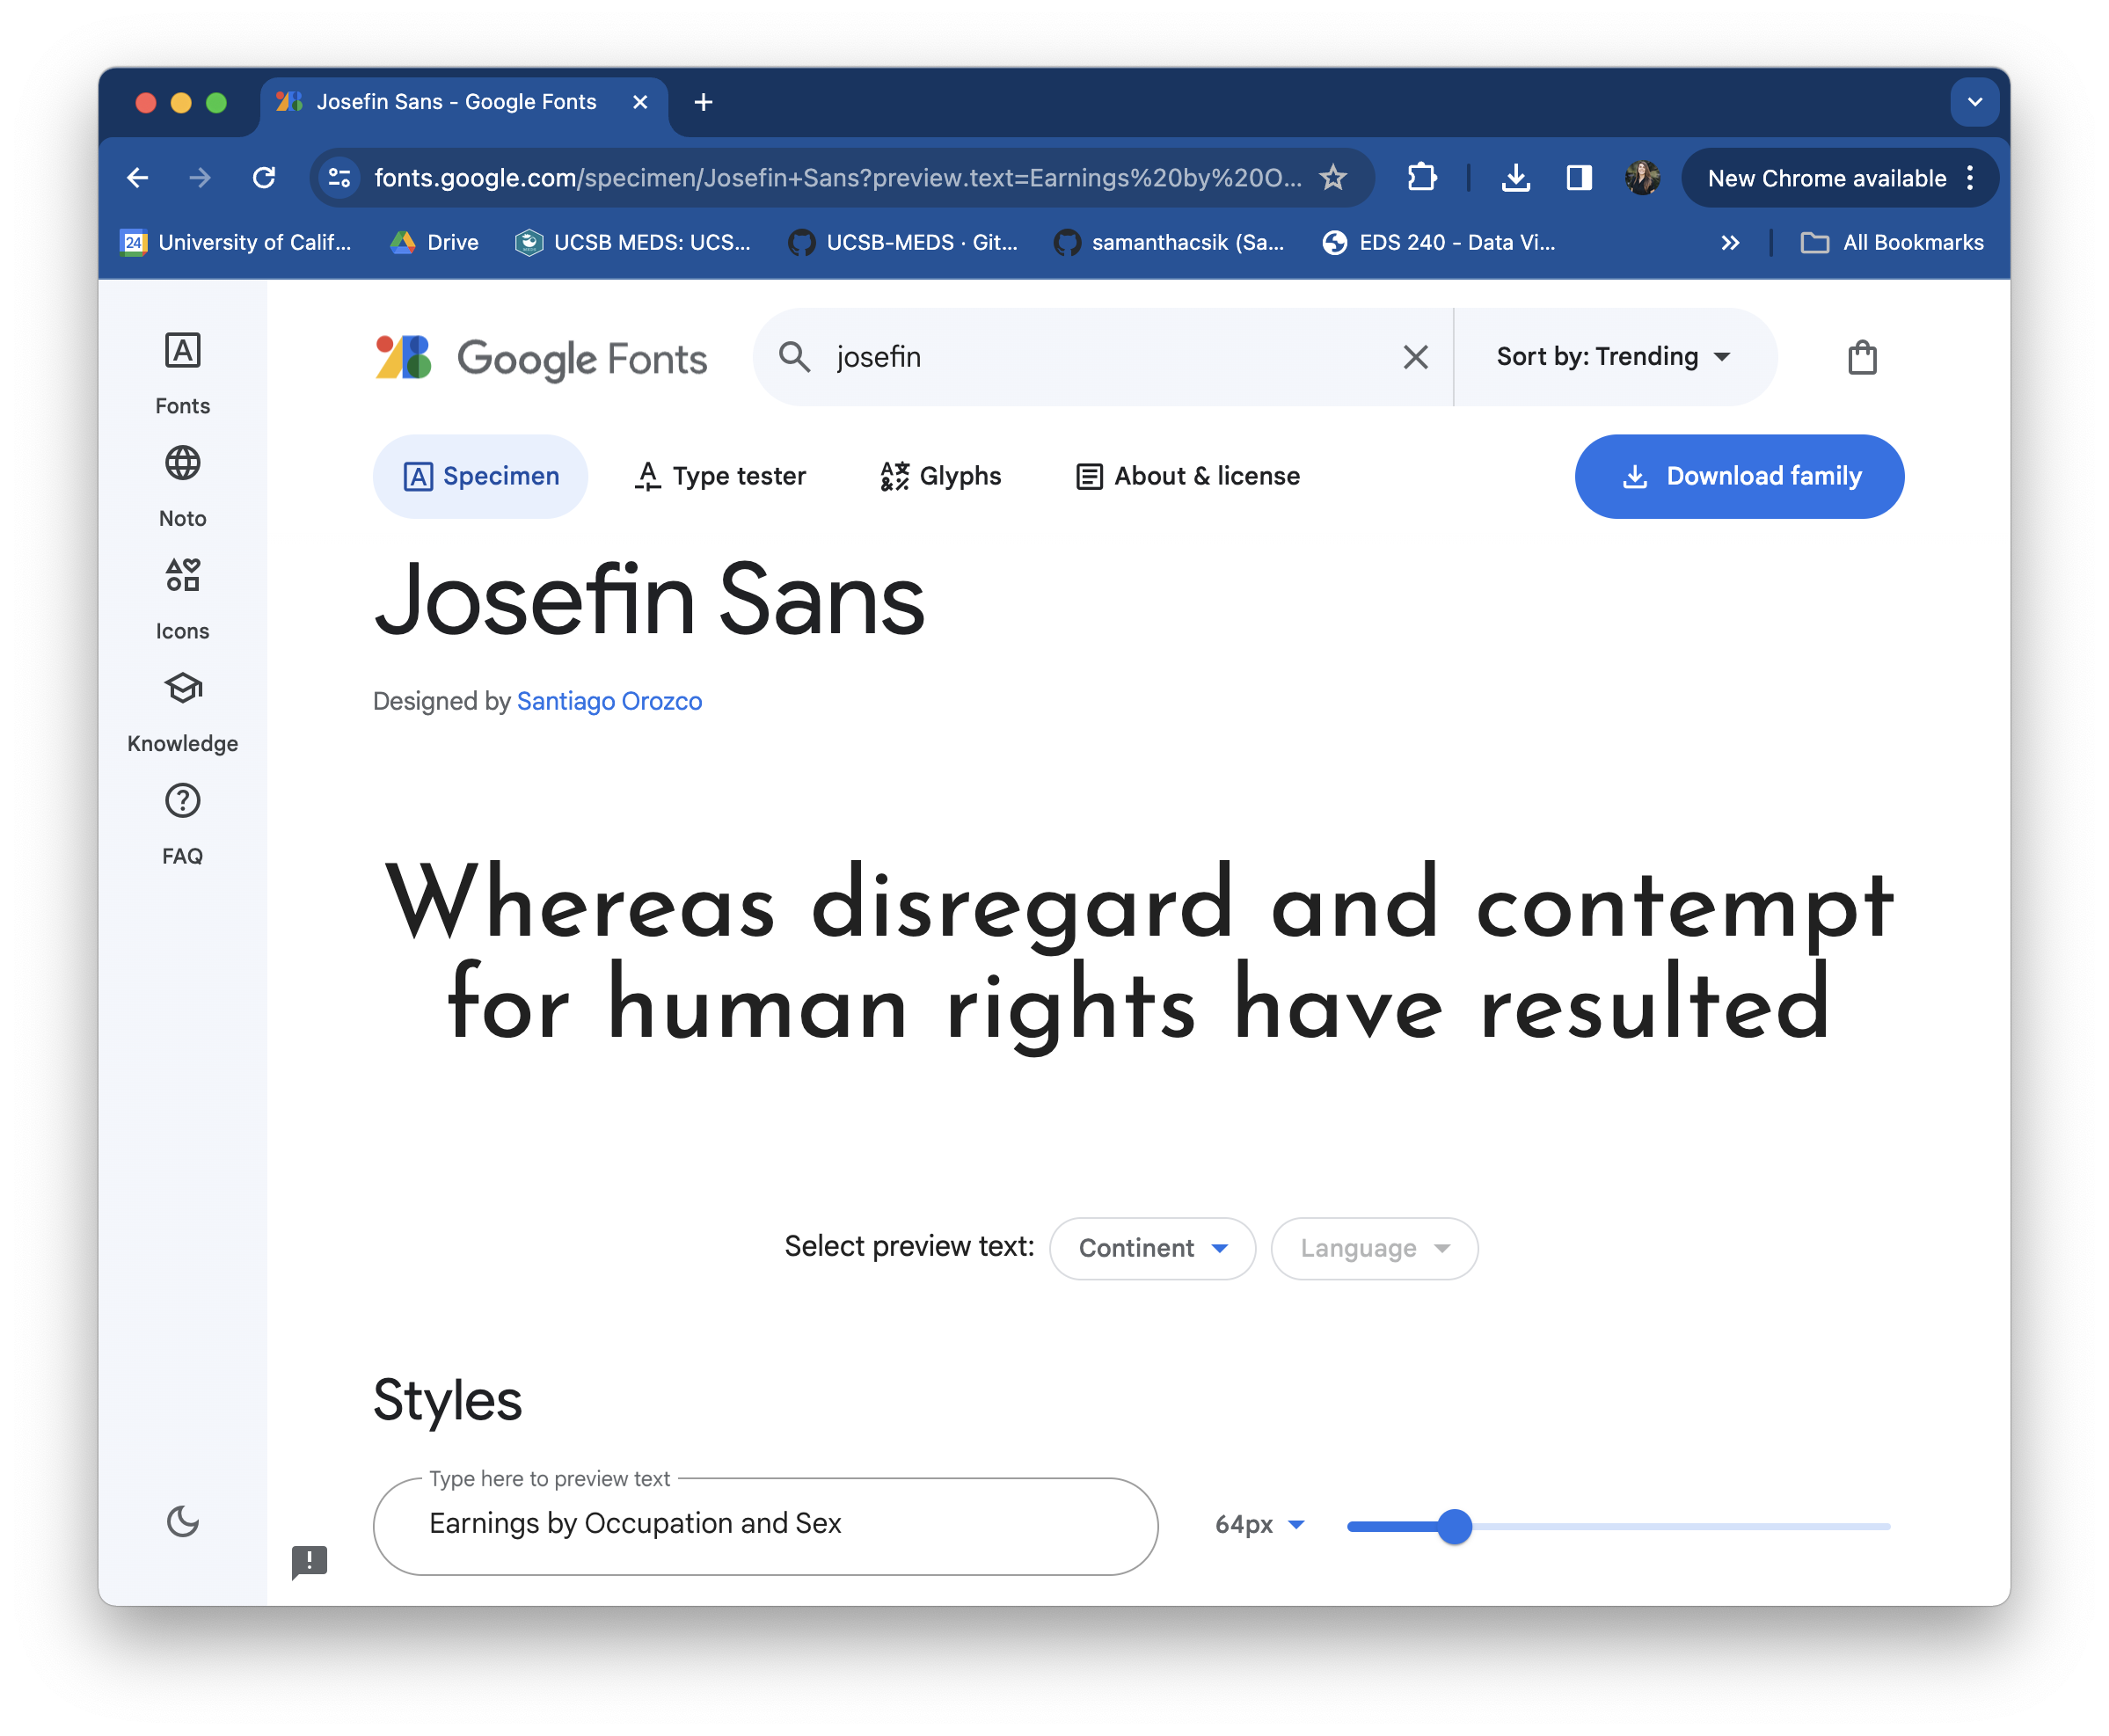Switch to the Glyphs tab

pyautogui.click(x=940, y=476)
